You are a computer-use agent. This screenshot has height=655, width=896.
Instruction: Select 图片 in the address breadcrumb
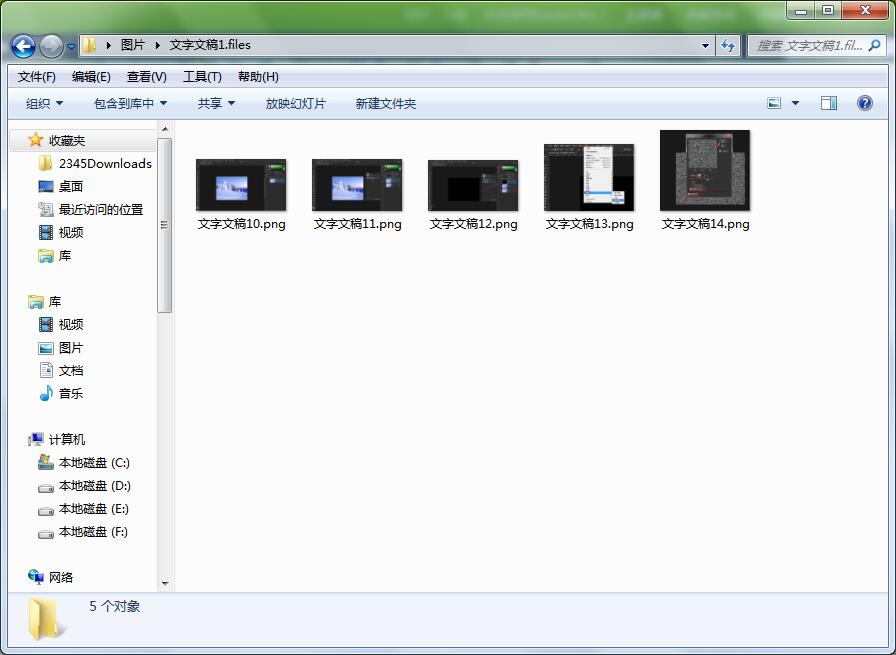(133, 45)
